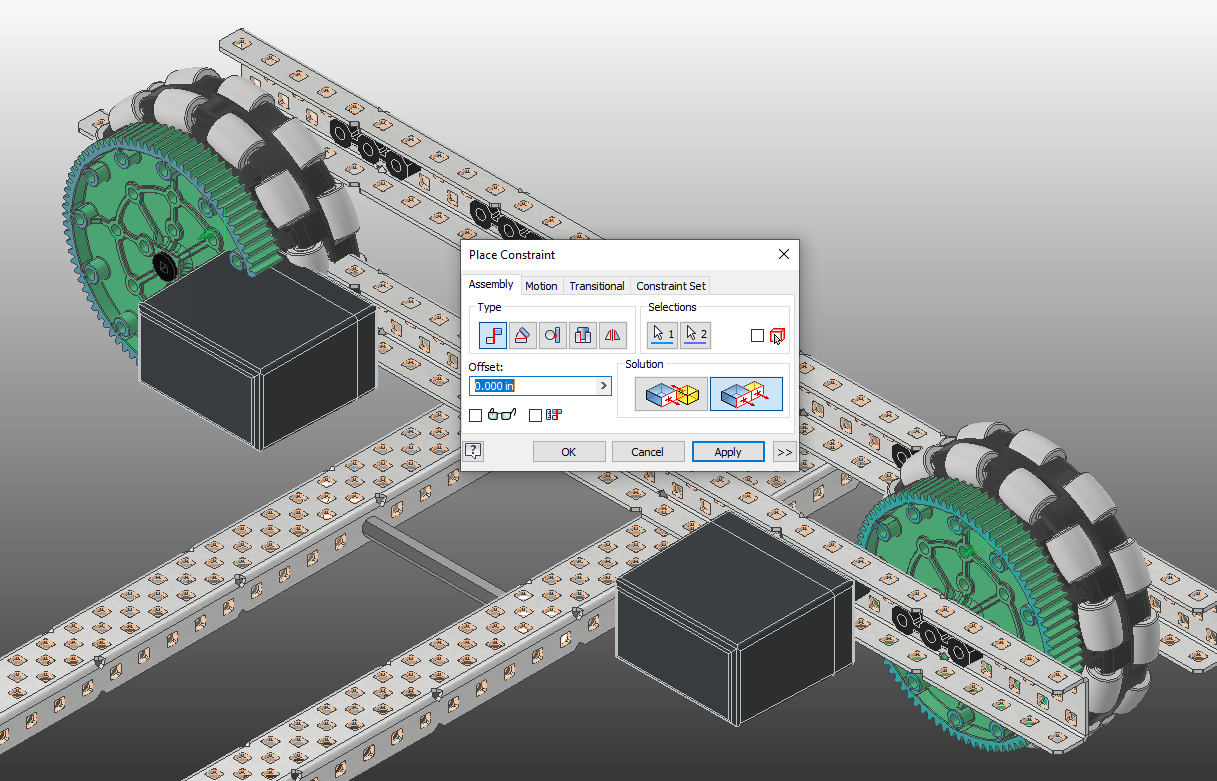Expand the dialog with the >> button
Screen dimensions: 1217x781
point(784,452)
